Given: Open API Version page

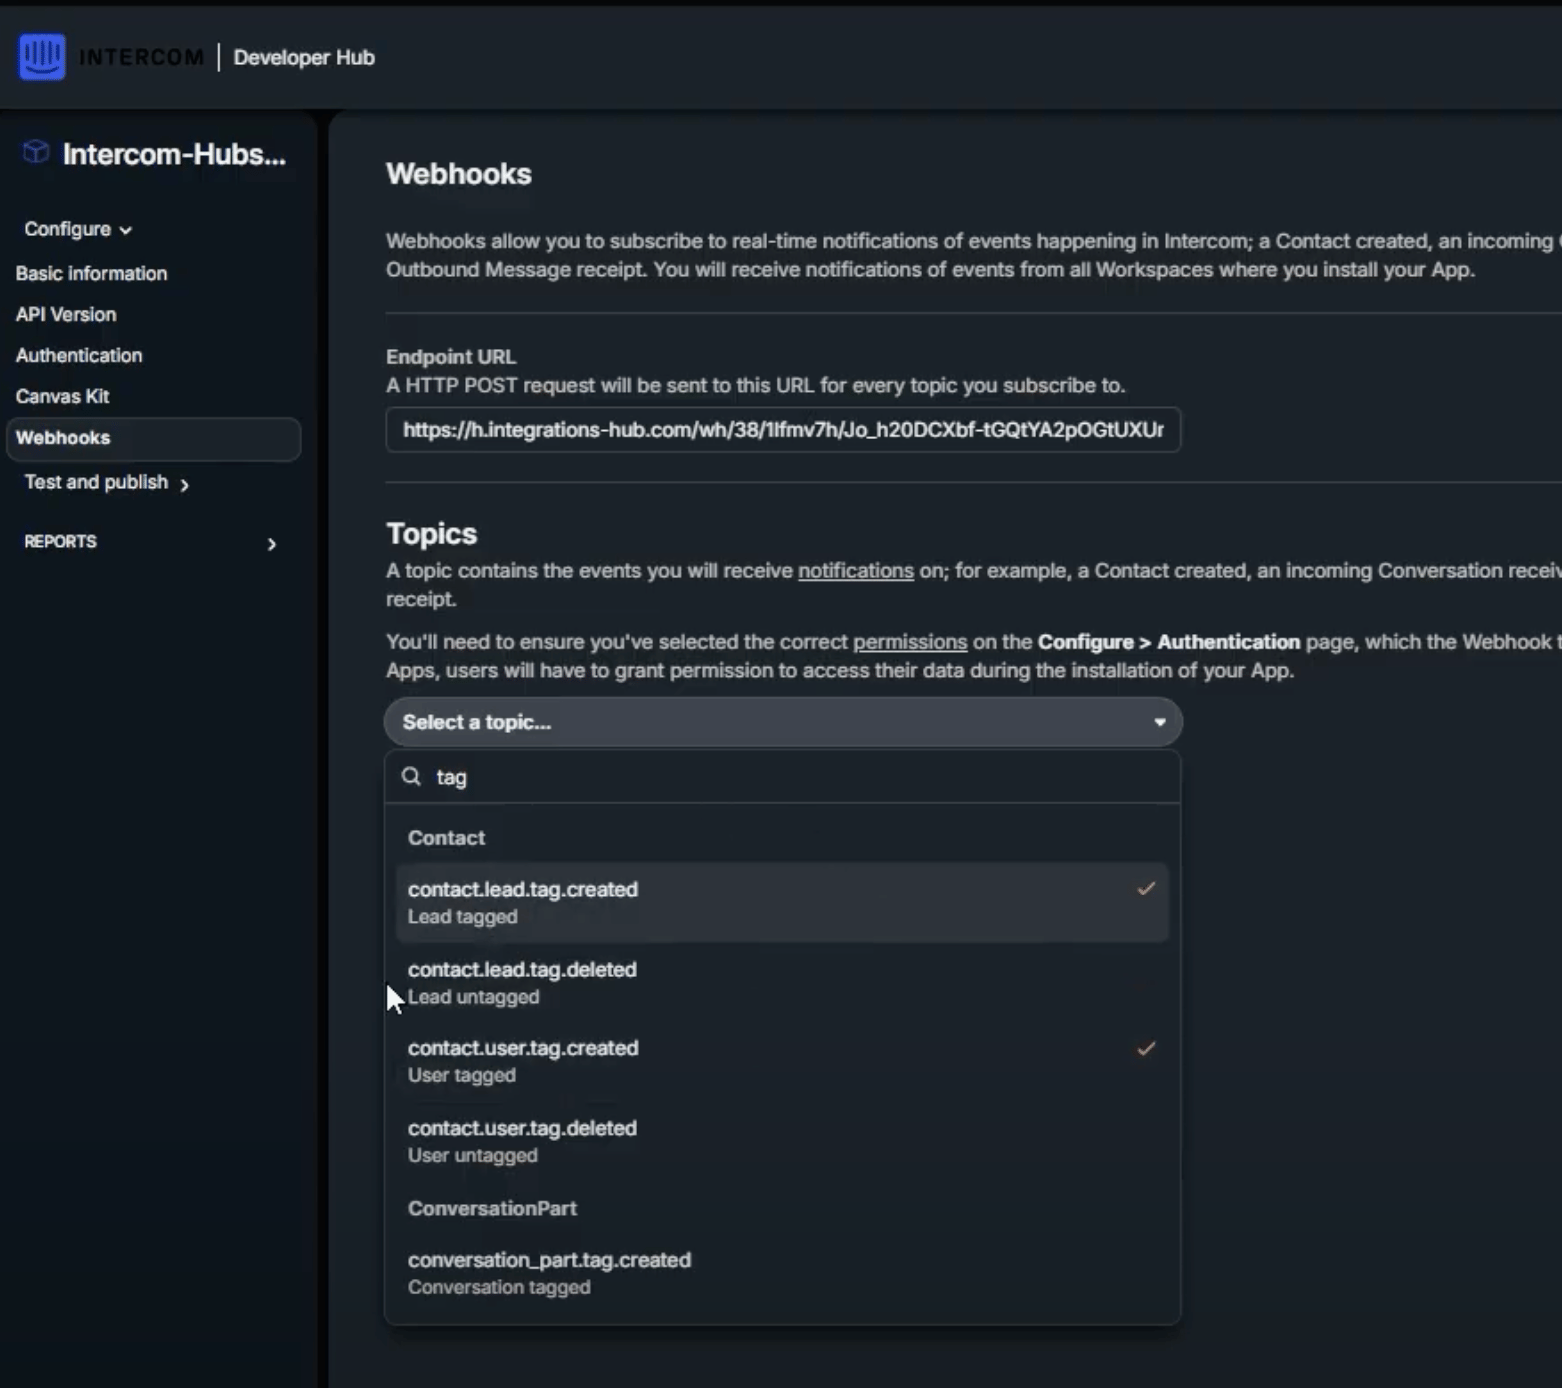Looking at the screenshot, I should 66,314.
